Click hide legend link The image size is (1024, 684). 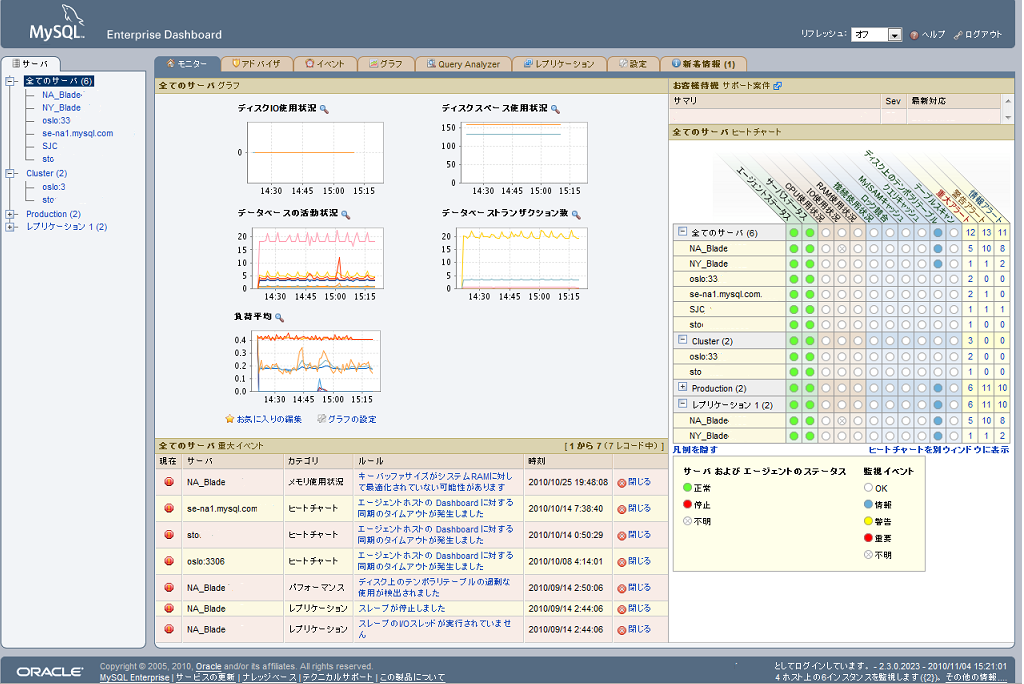pyautogui.click(x=695, y=449)
